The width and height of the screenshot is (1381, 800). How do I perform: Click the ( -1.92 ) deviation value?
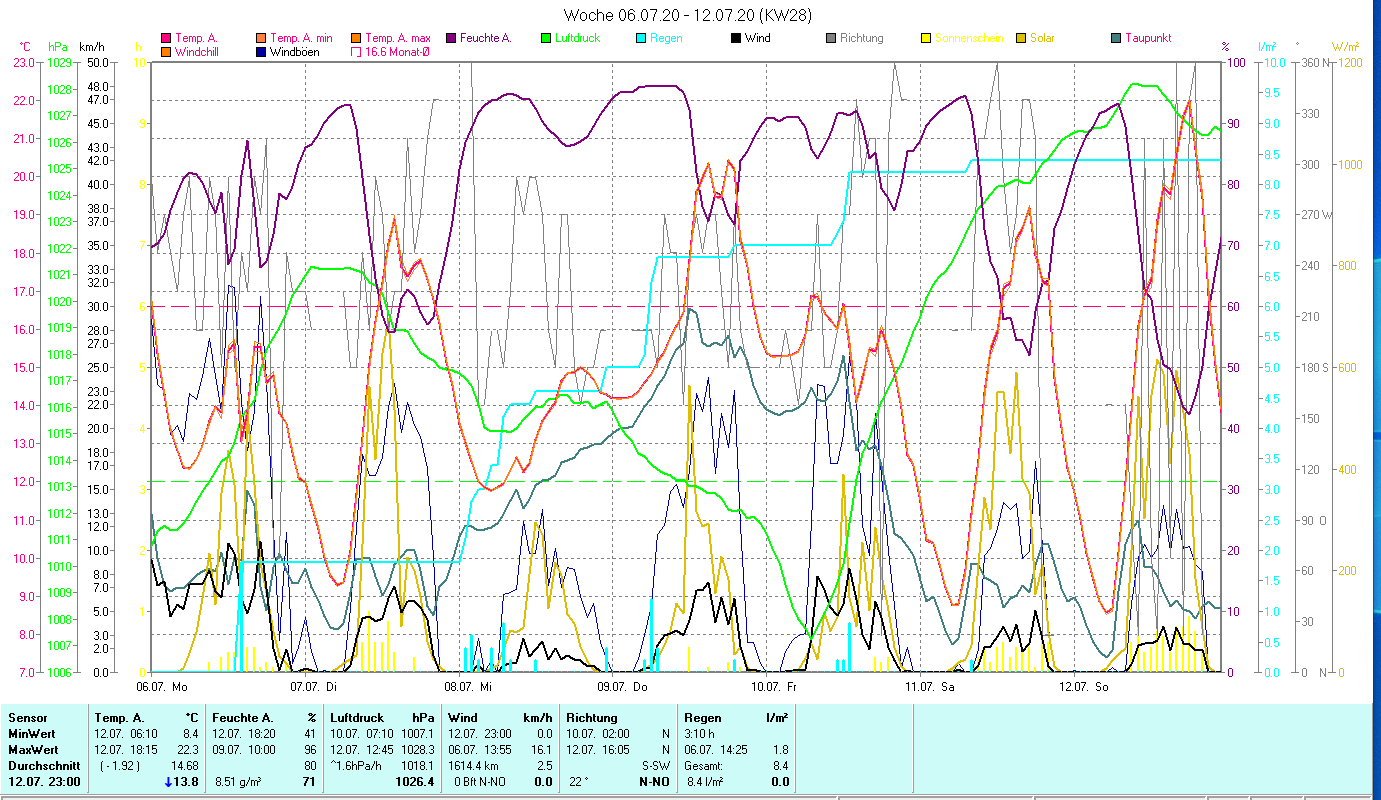click(x=121, y=766)
